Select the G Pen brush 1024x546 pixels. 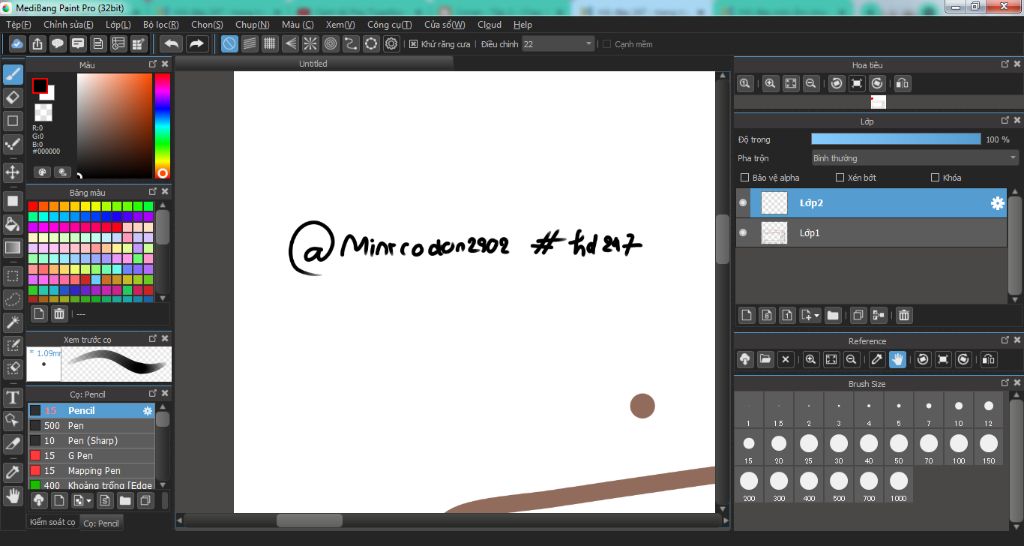click(x=91, y=456)
